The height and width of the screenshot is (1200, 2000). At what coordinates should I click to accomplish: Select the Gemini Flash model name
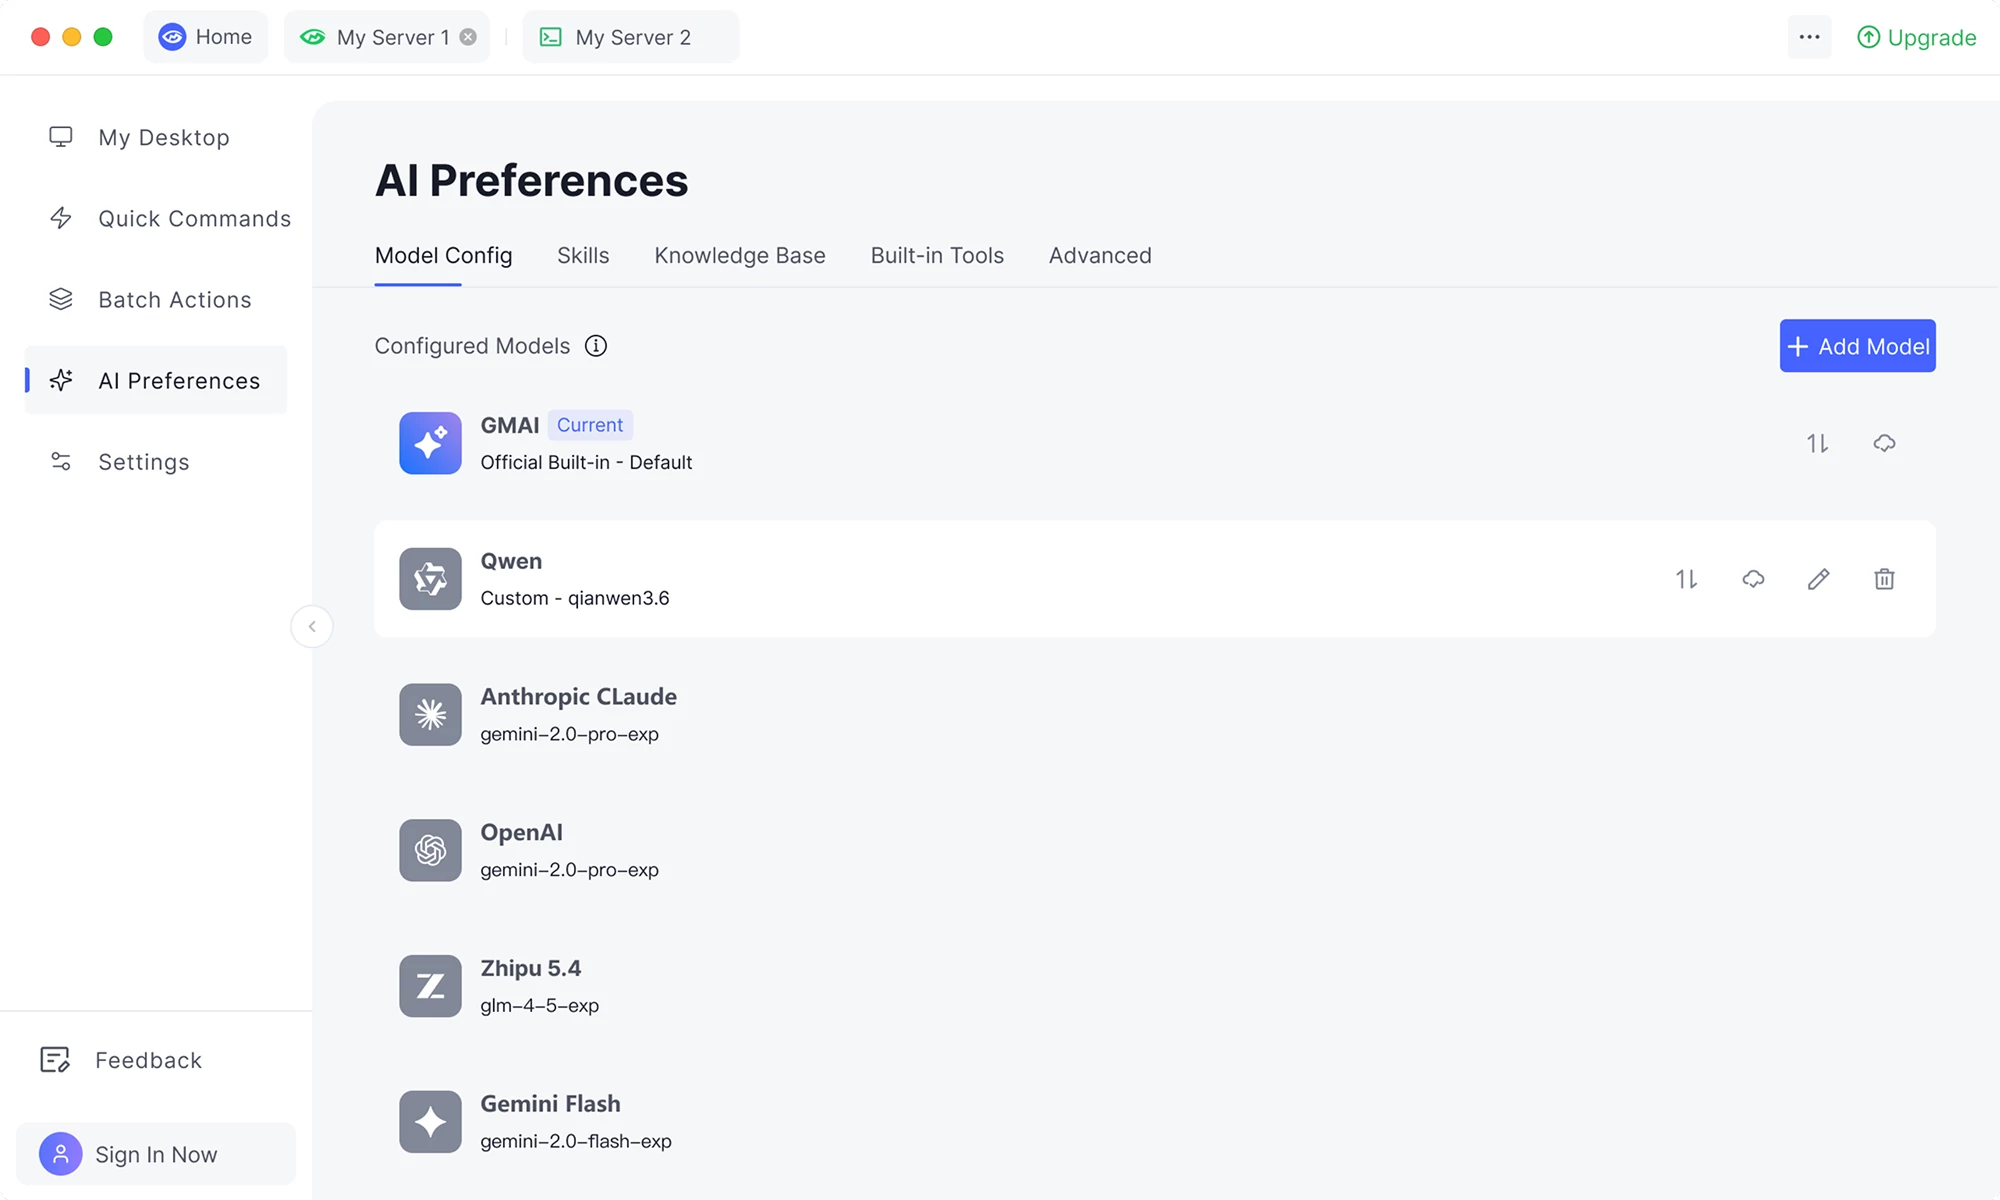(550, 1104)
